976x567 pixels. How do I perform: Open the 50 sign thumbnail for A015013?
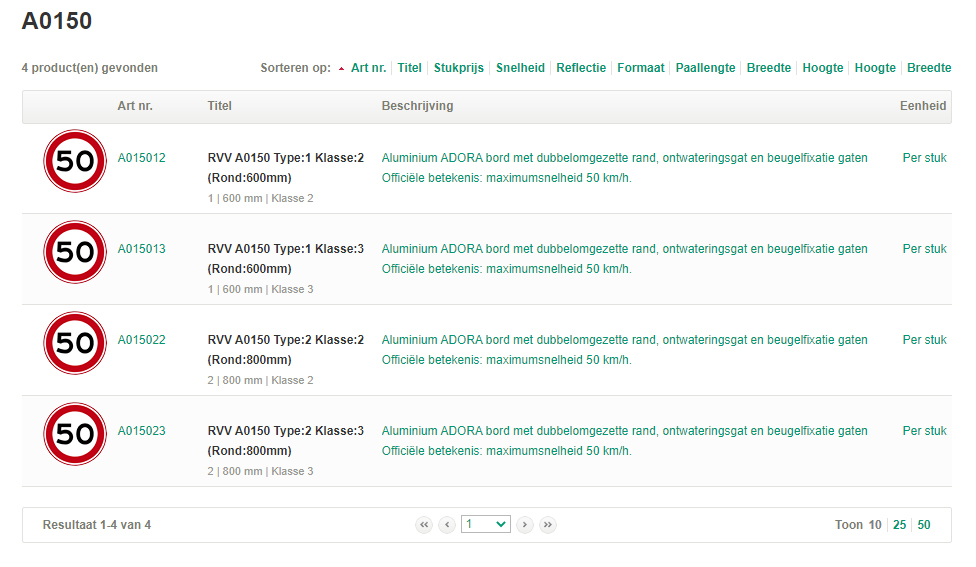tap(75, 252)
